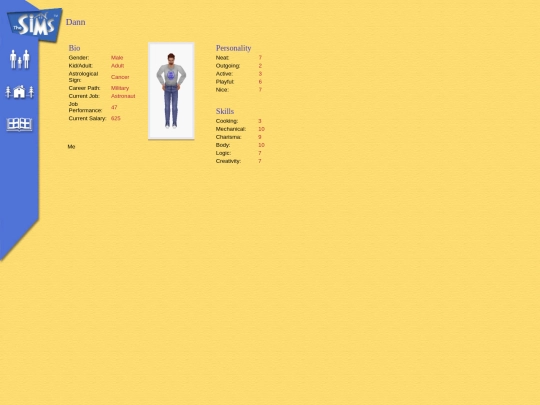Click the Skills section heading

(225, 111)
